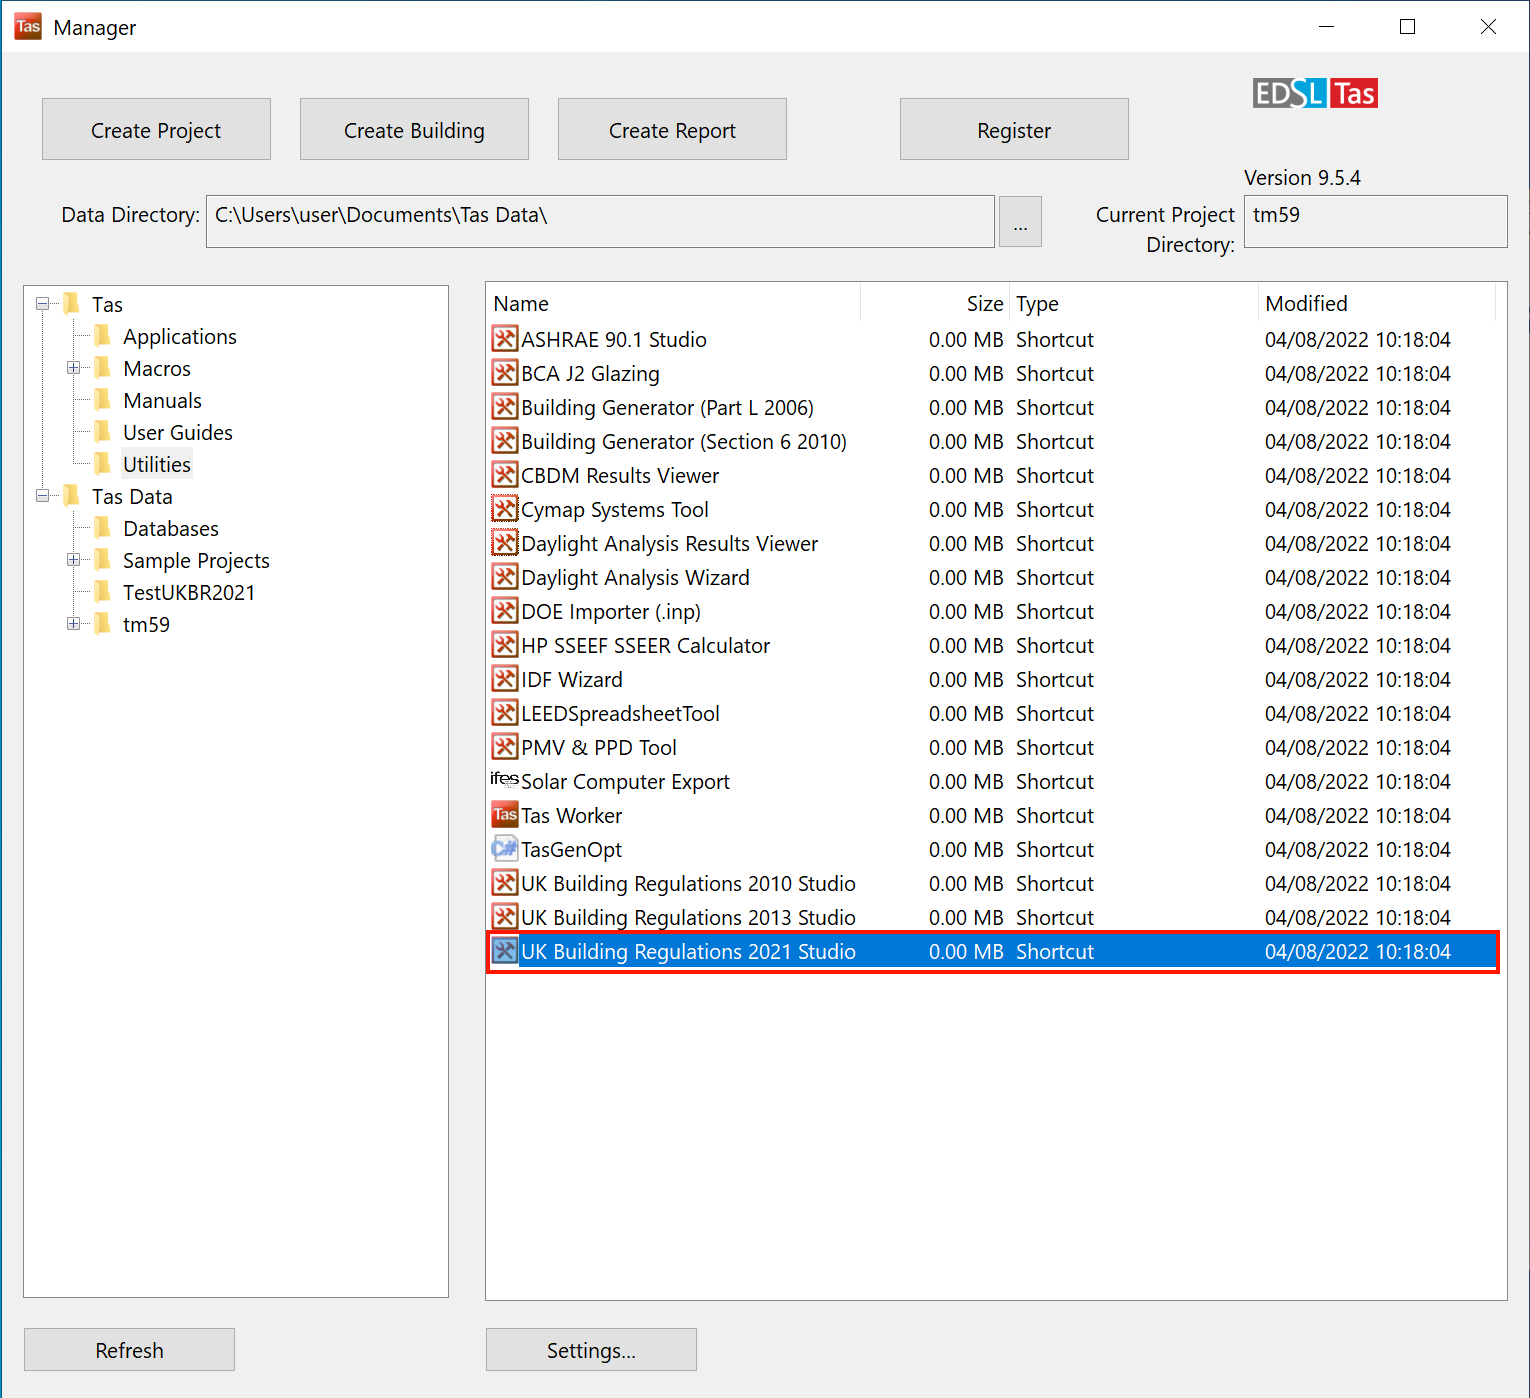The height and width of the screenshot is (1398, 1530).
Task: Click the Tas Worker red icon
Action: coord(505,815)
